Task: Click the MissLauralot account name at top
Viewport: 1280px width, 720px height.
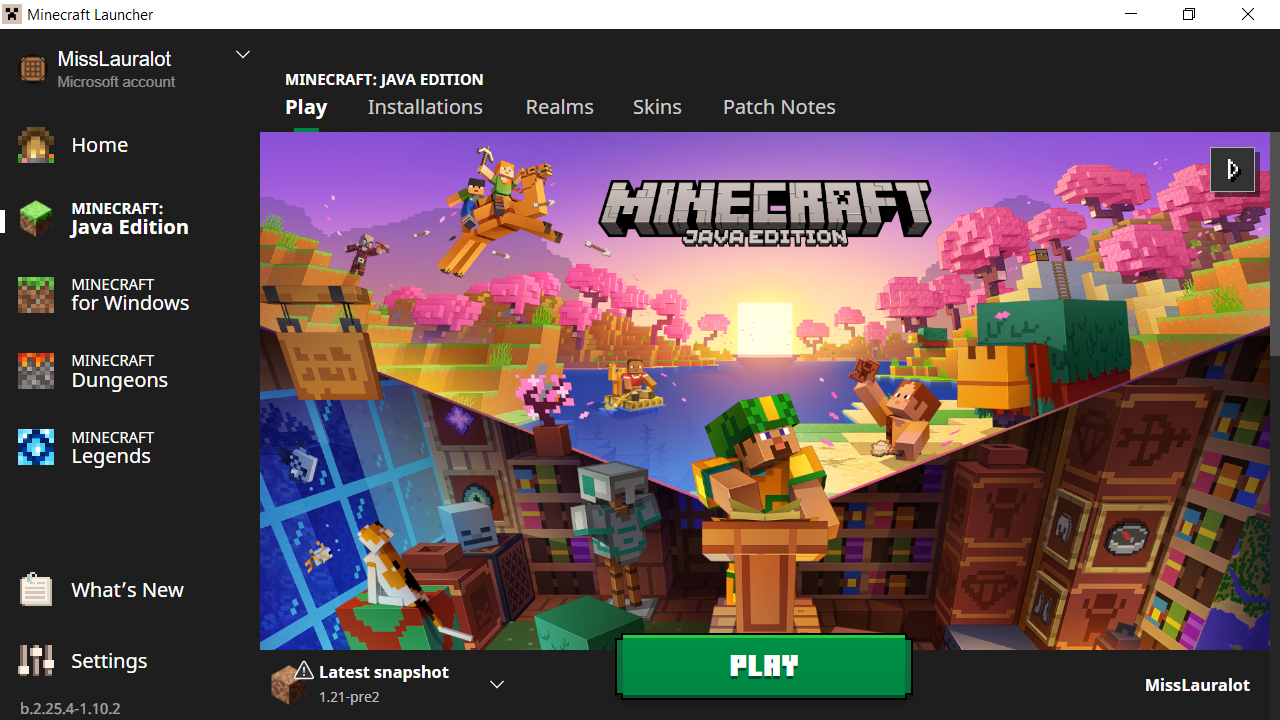Action: coord(113,59)
